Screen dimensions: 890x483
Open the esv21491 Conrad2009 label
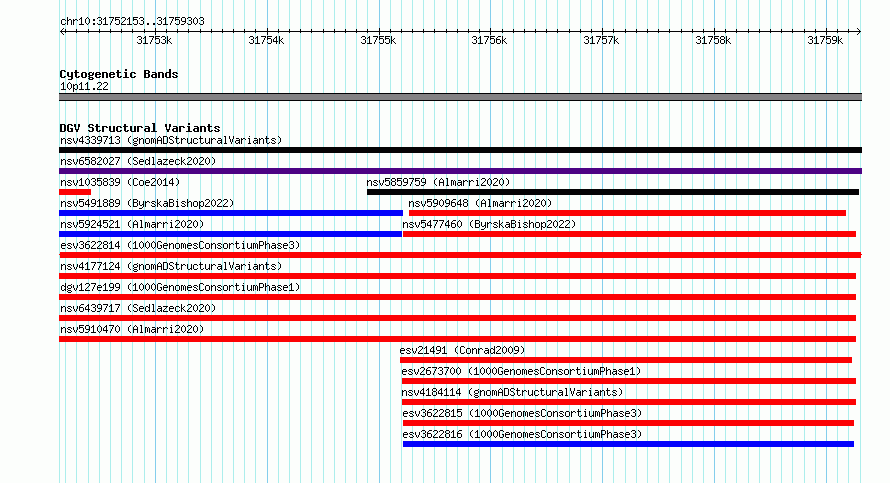click(x=463, y=350)
